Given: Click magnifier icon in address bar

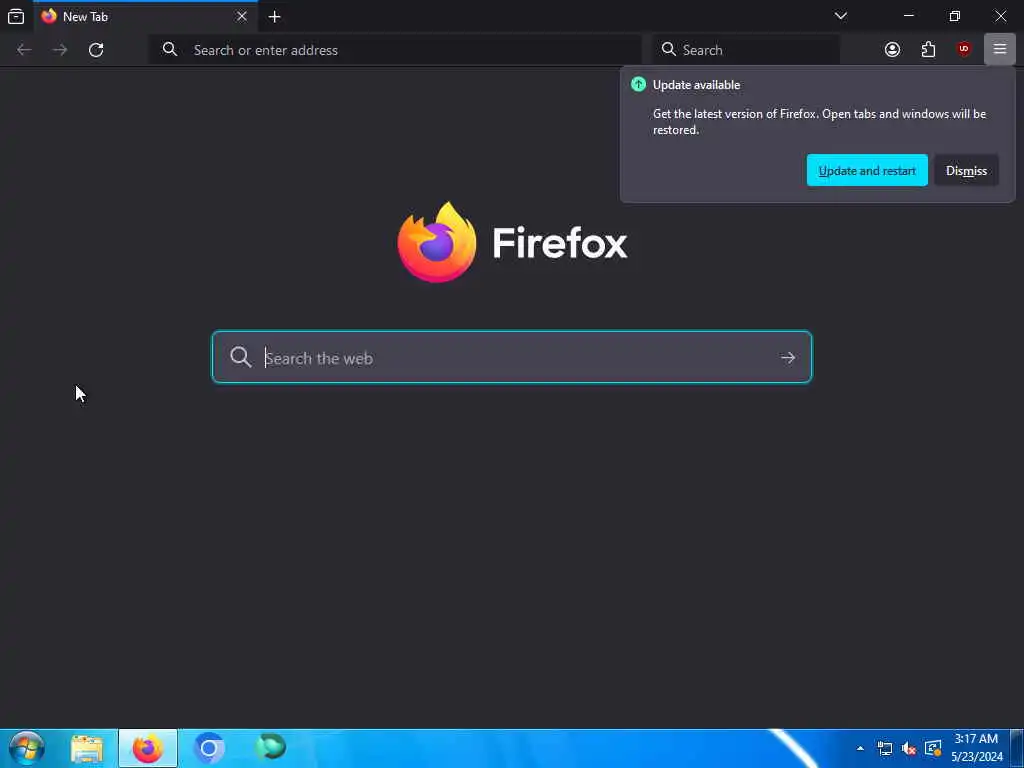Looking at the screenshot, I should click(x=170, y=50).
